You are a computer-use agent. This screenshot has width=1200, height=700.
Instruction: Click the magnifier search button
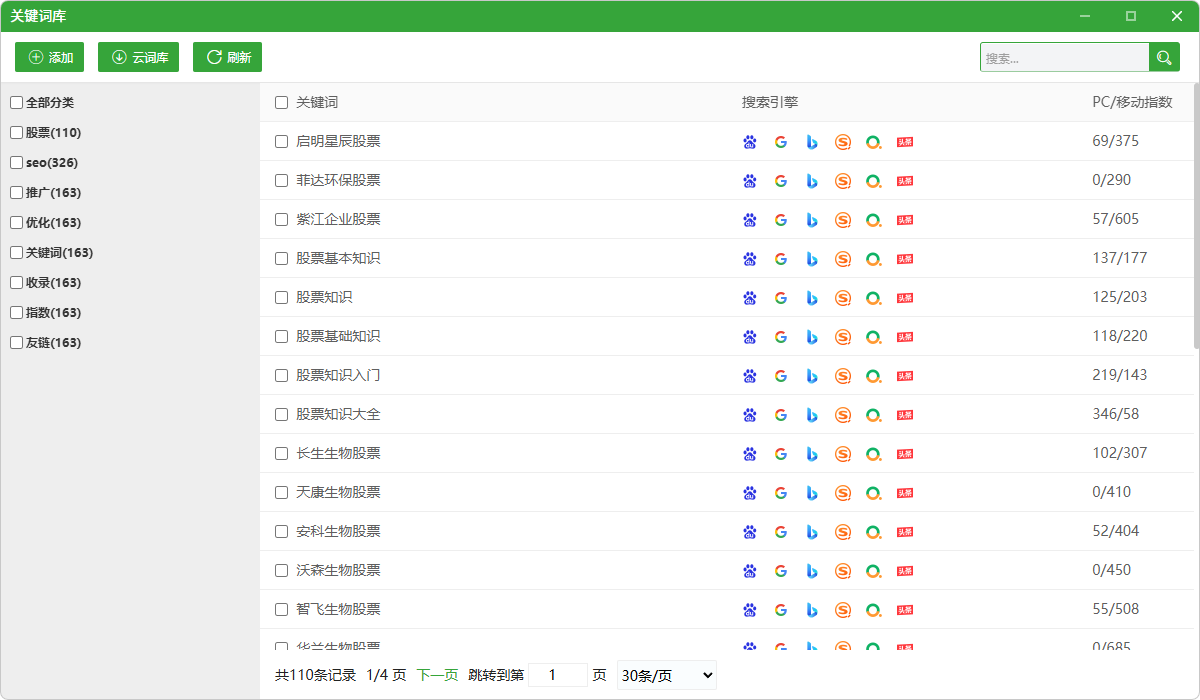(x=1164, y=58)
